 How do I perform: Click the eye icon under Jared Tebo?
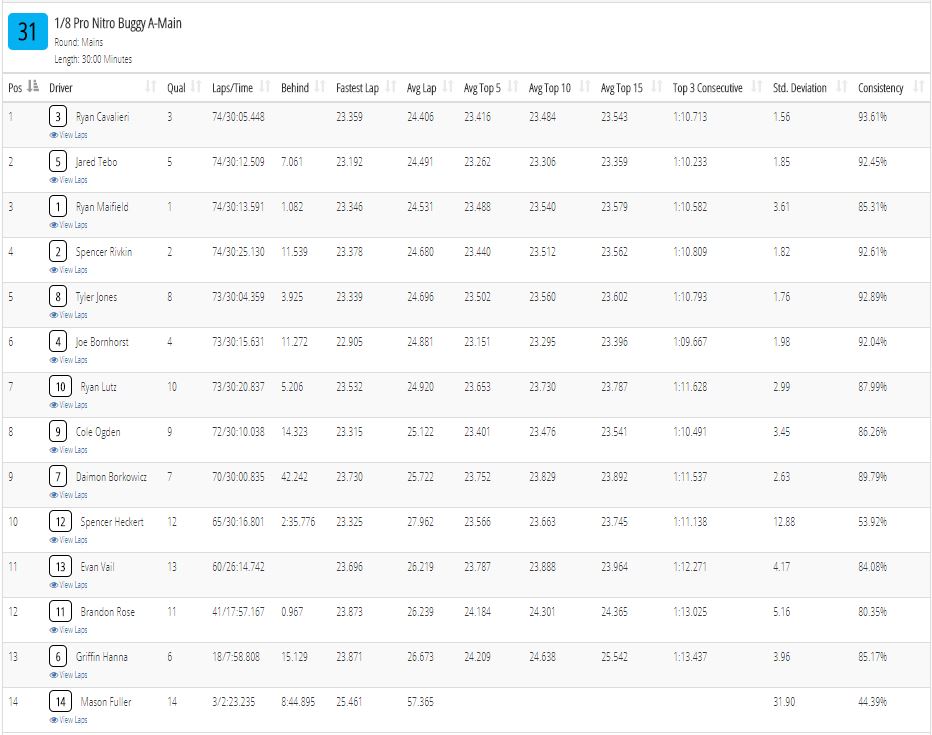(53, 180)
